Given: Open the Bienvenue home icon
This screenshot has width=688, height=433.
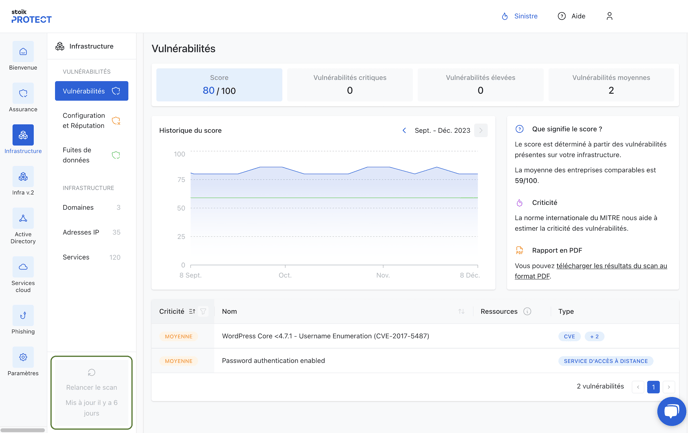Looking at the screenshot, I should tap(23, 52).
